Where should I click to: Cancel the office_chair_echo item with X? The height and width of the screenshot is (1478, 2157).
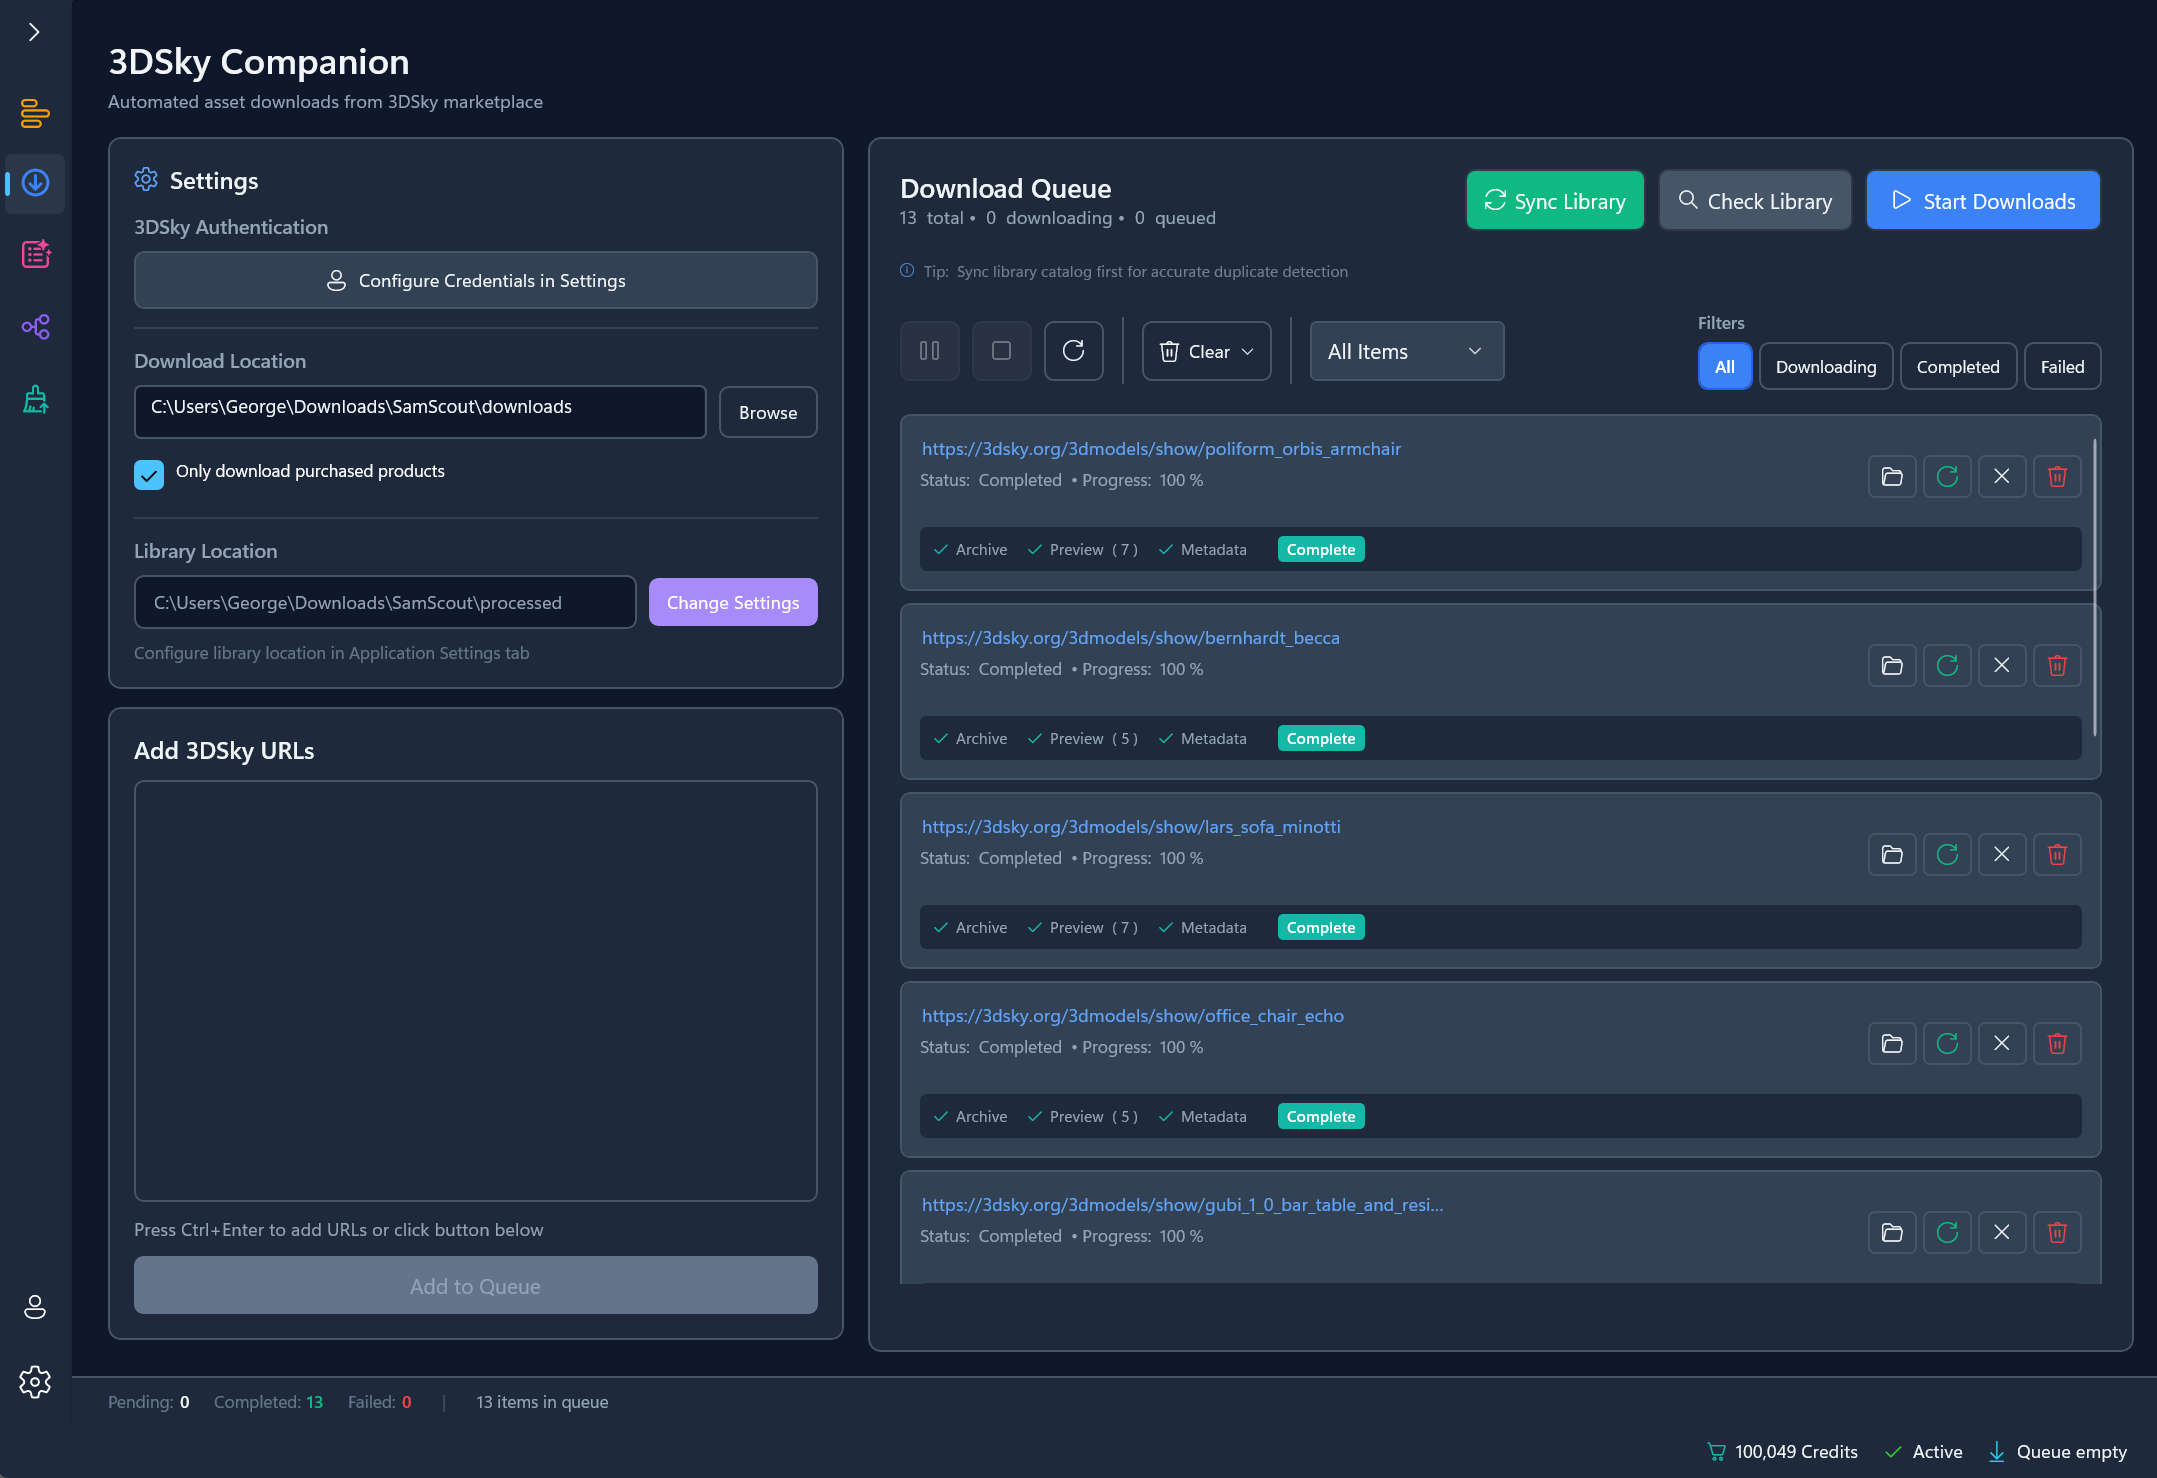[x=2001, y=1043]
